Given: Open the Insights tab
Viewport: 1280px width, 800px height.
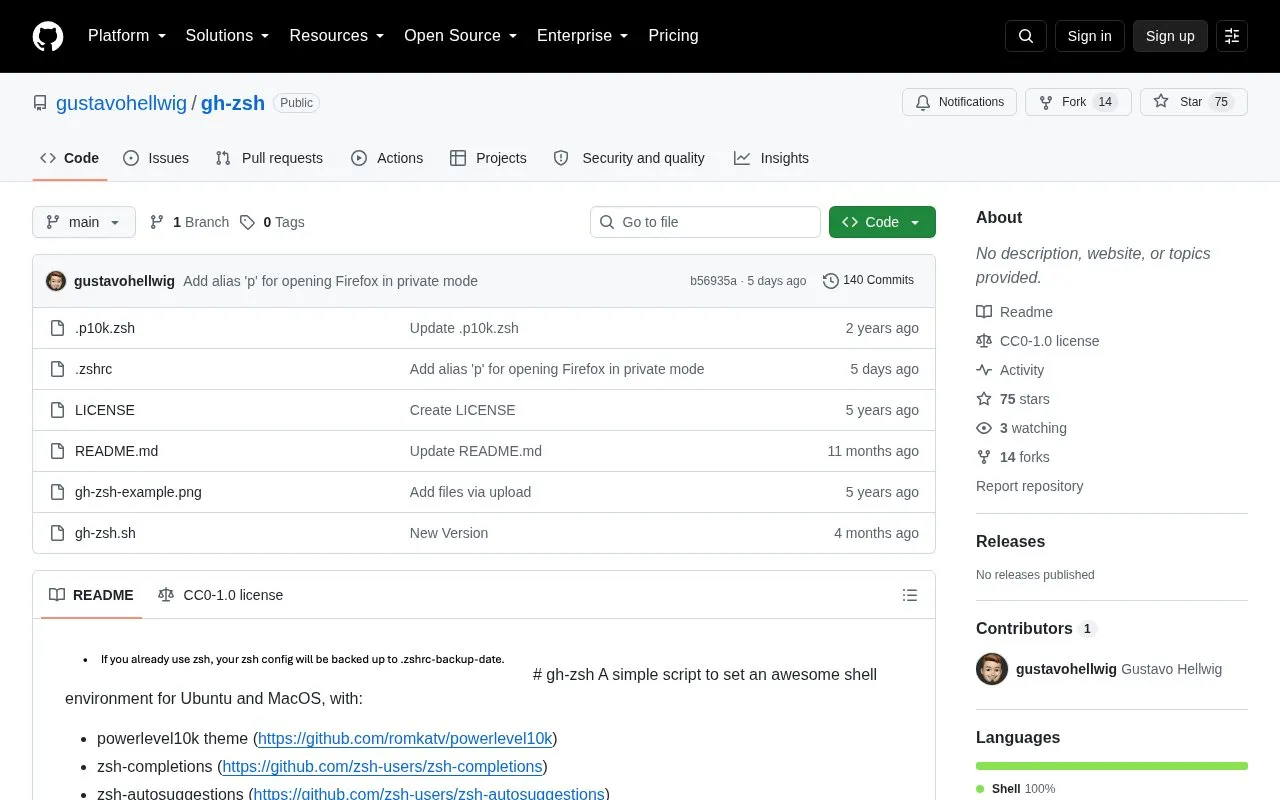Looking at the screenshot, I should point(771,158).
